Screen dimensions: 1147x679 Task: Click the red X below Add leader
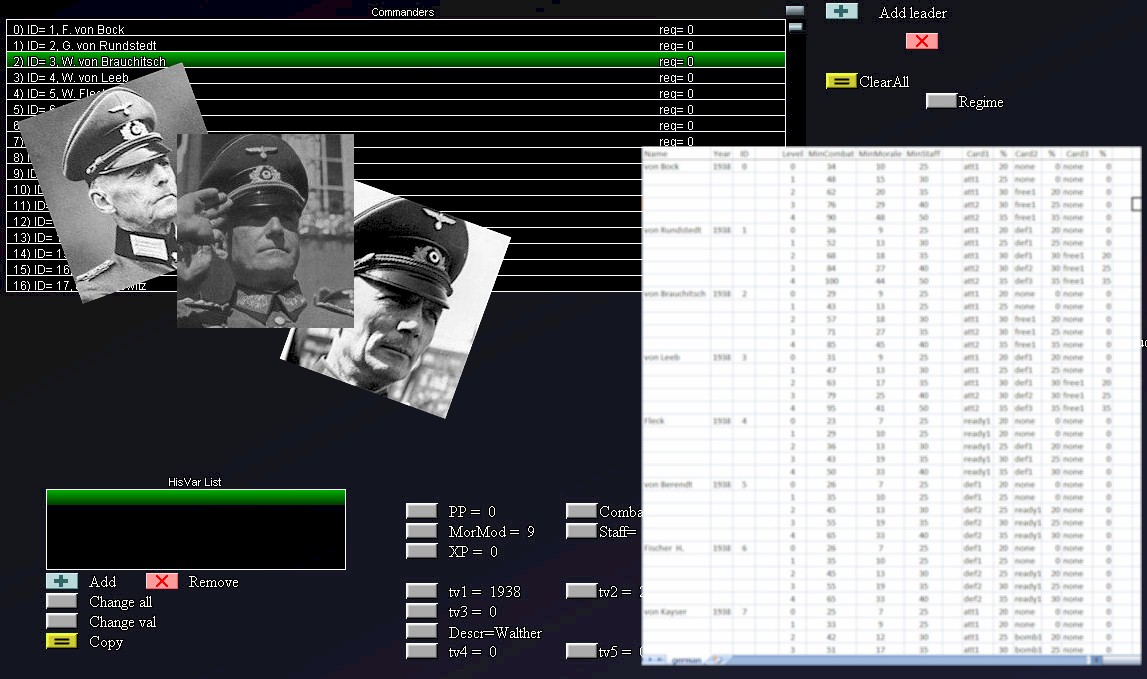(921, 41)
